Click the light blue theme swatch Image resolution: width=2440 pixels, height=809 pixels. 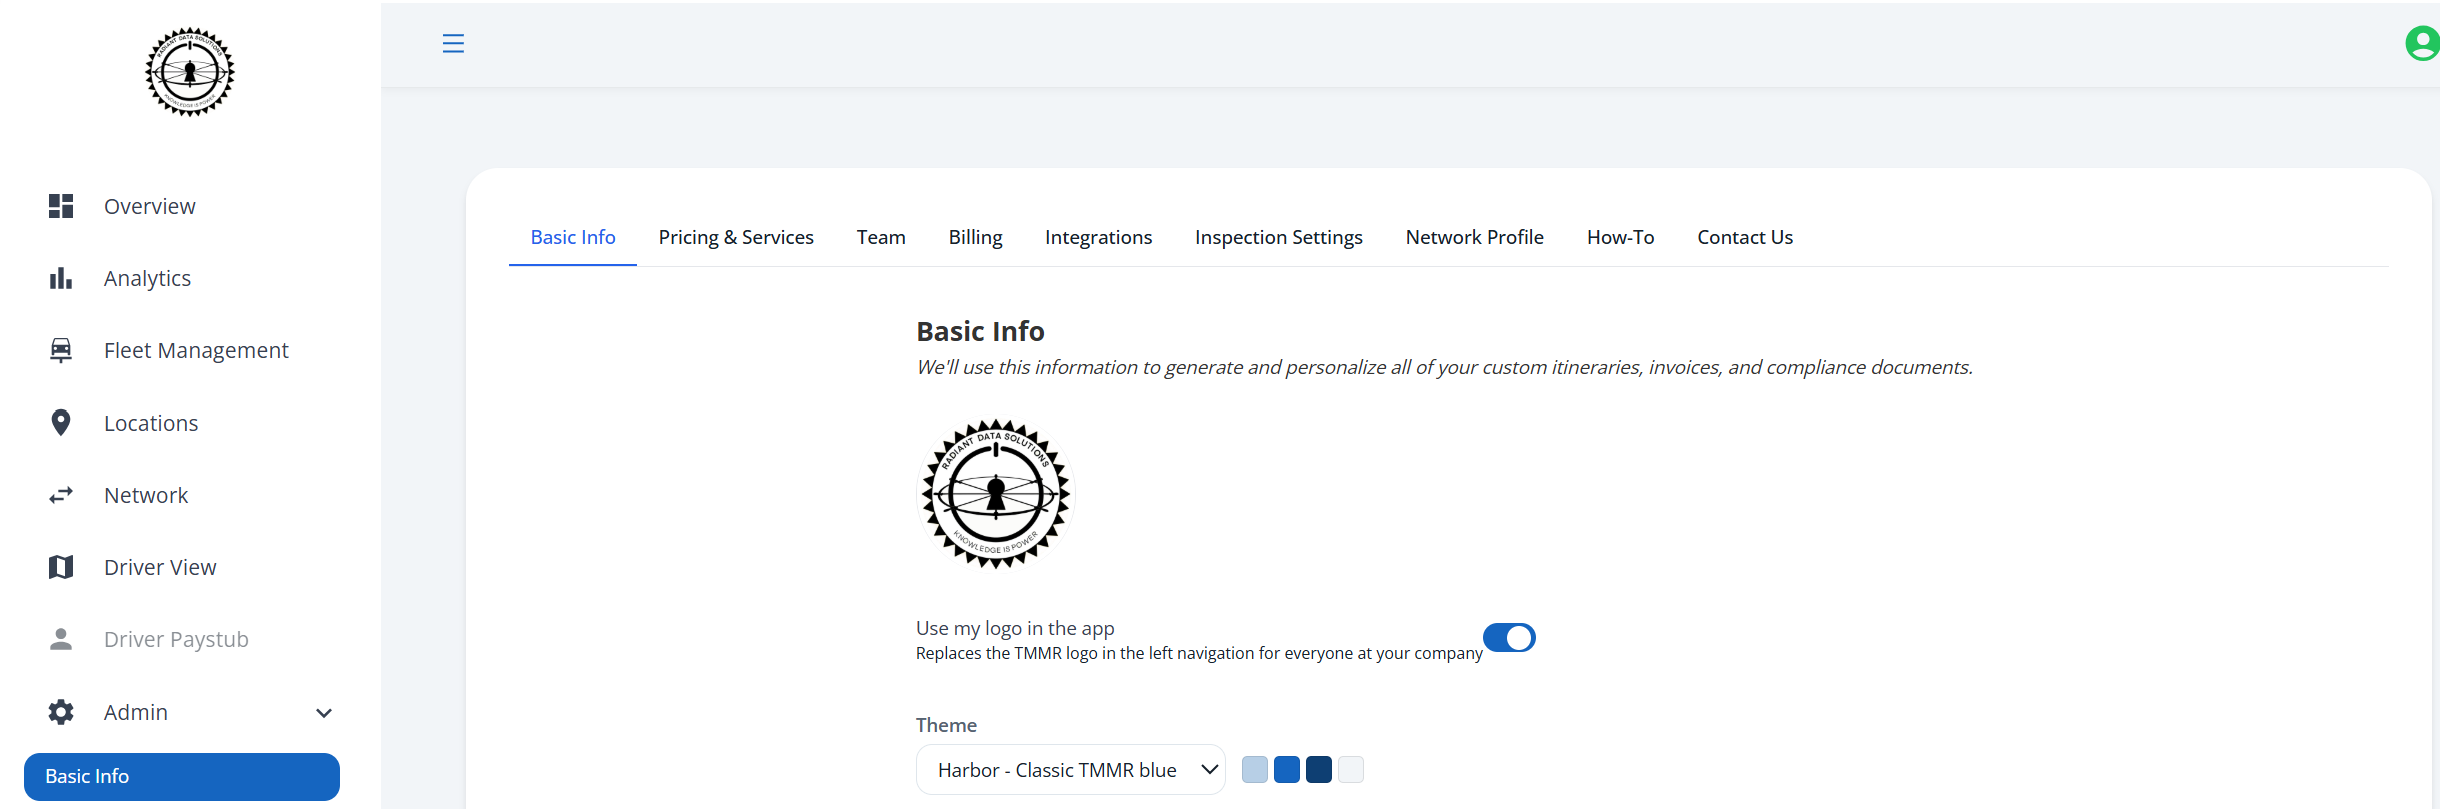click(1255, 770)
